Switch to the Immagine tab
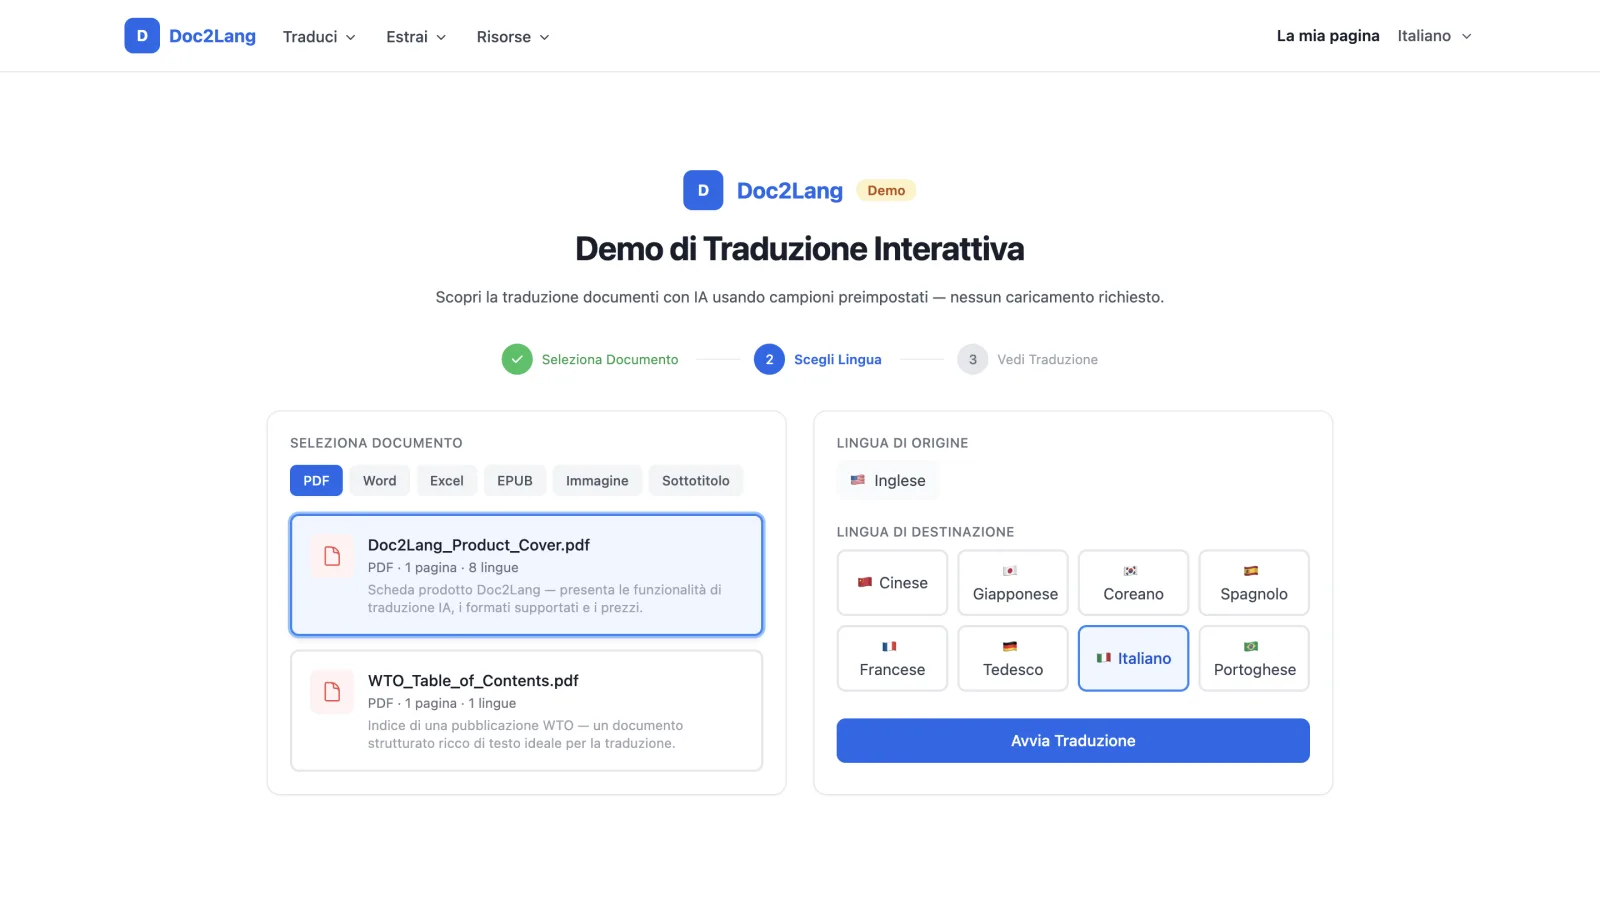This screenshot has height=903, width=1600. (x=597, y=481)
